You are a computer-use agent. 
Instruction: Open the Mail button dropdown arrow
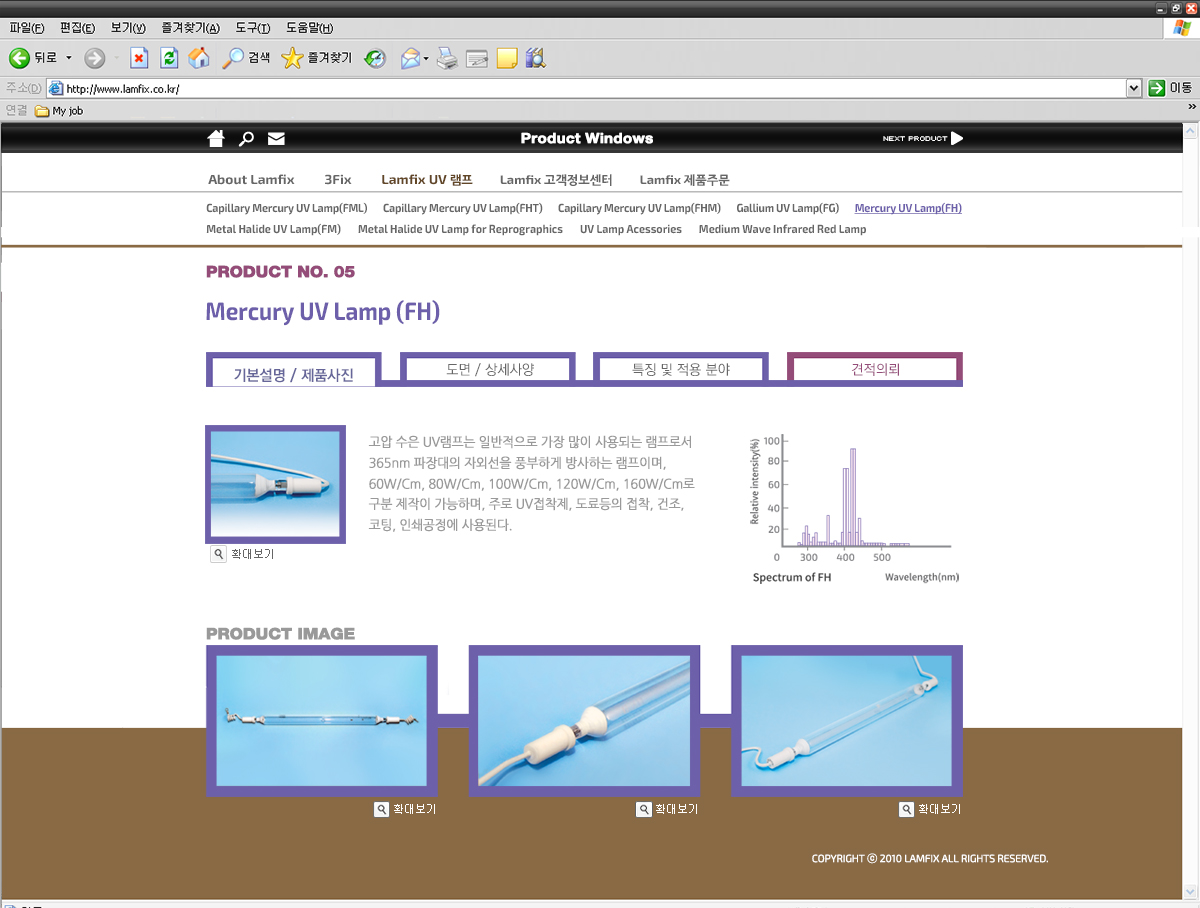(x=426, y=58)
